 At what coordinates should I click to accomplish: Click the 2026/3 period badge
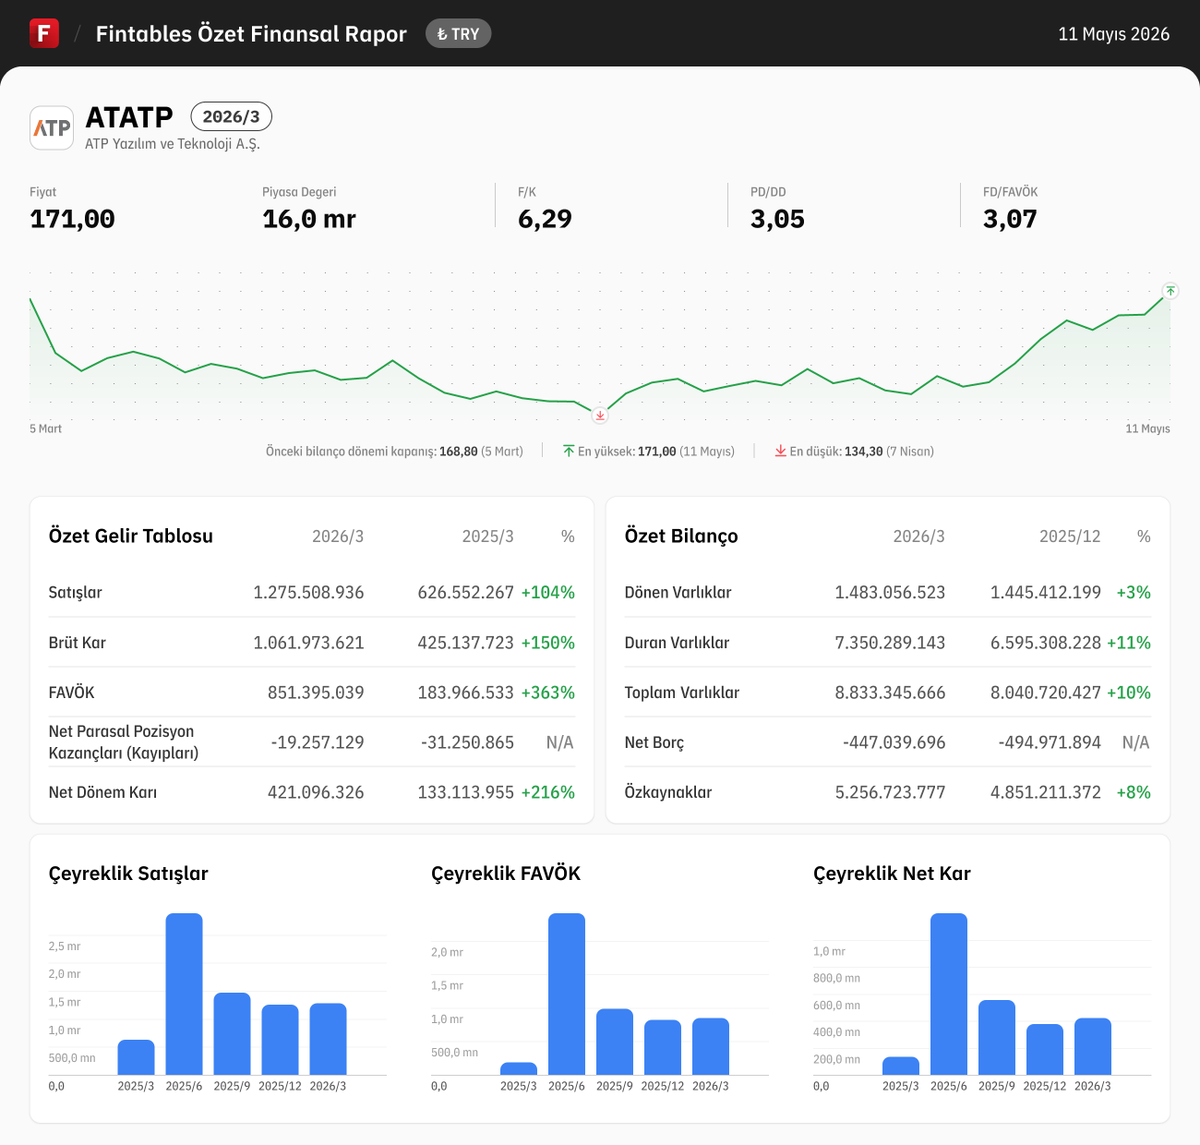(x=231, y=117)
